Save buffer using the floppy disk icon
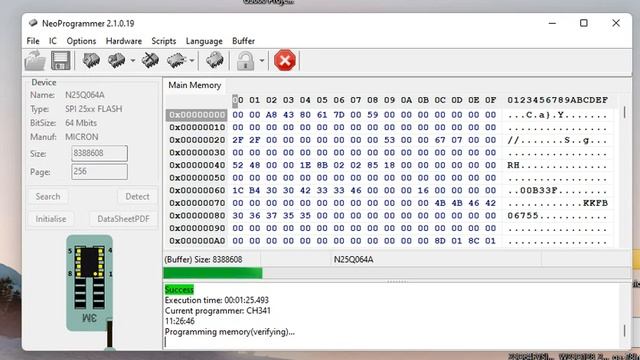The width and height of the screenshot is (640, 360). pos(60,60)
